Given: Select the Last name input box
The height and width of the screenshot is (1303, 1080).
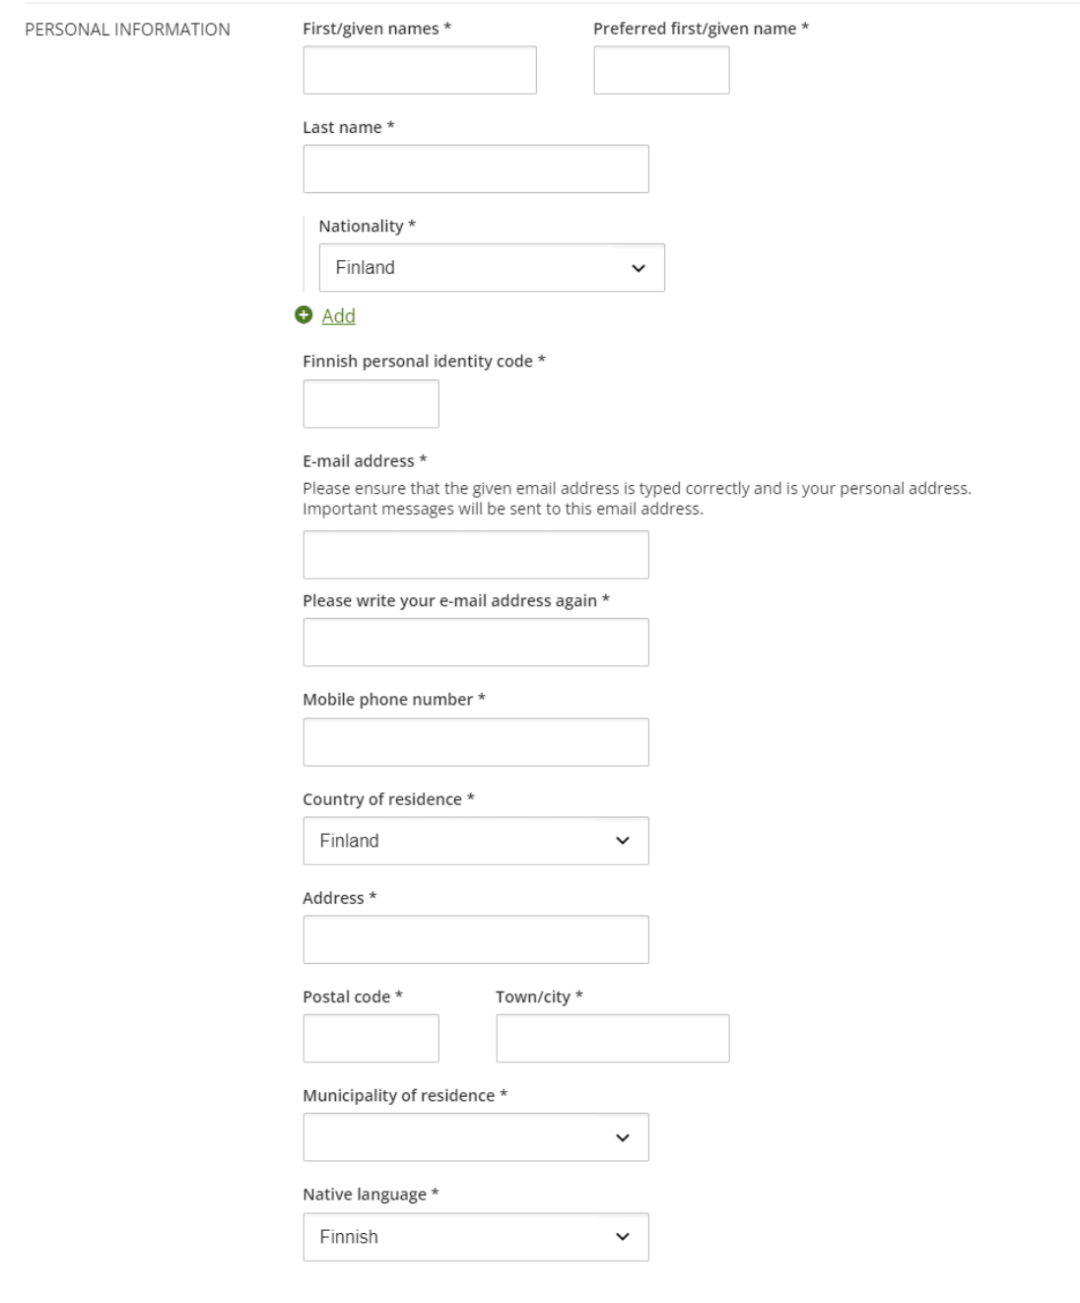Looking at the screenshot, I should coord(475,169).
